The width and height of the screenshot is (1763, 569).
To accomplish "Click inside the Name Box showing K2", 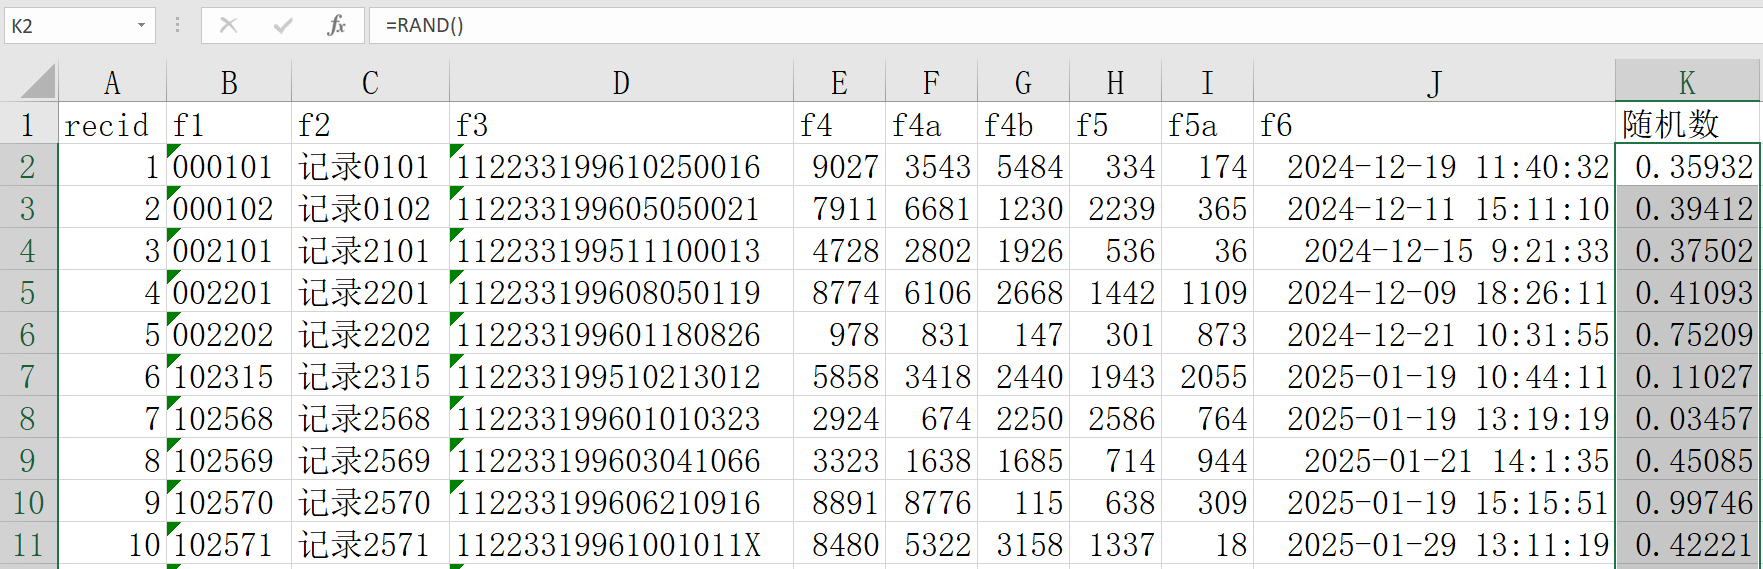I will click(68, 25).
